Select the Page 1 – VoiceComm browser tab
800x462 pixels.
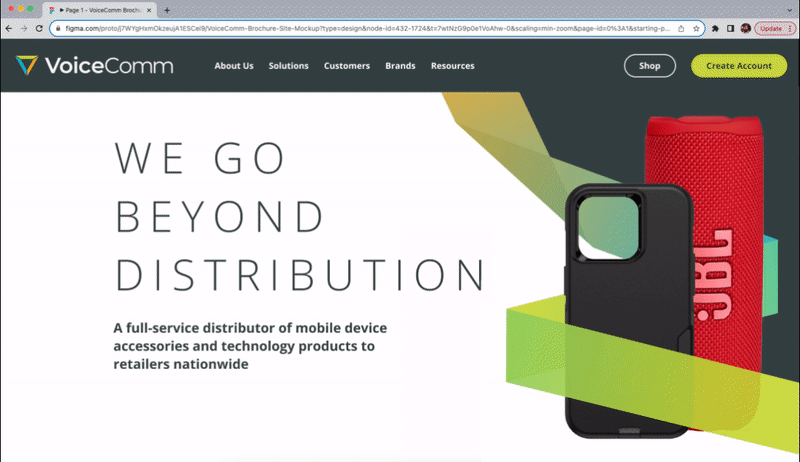click(99, 10)
